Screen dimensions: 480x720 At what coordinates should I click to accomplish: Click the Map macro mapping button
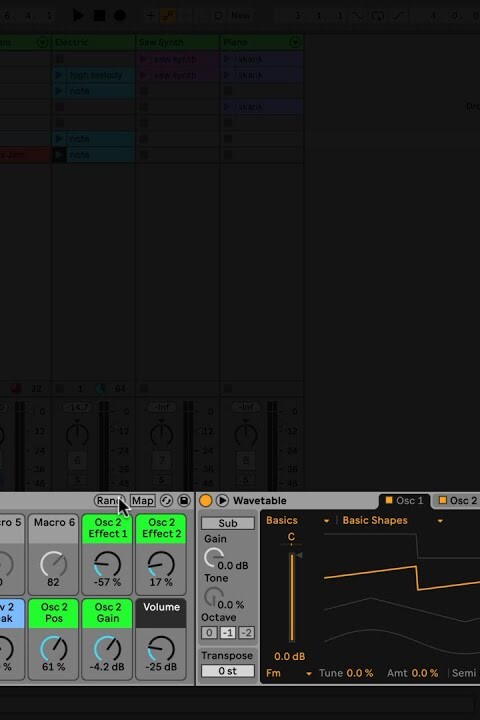pyautogui.click(x=142, y=501)
